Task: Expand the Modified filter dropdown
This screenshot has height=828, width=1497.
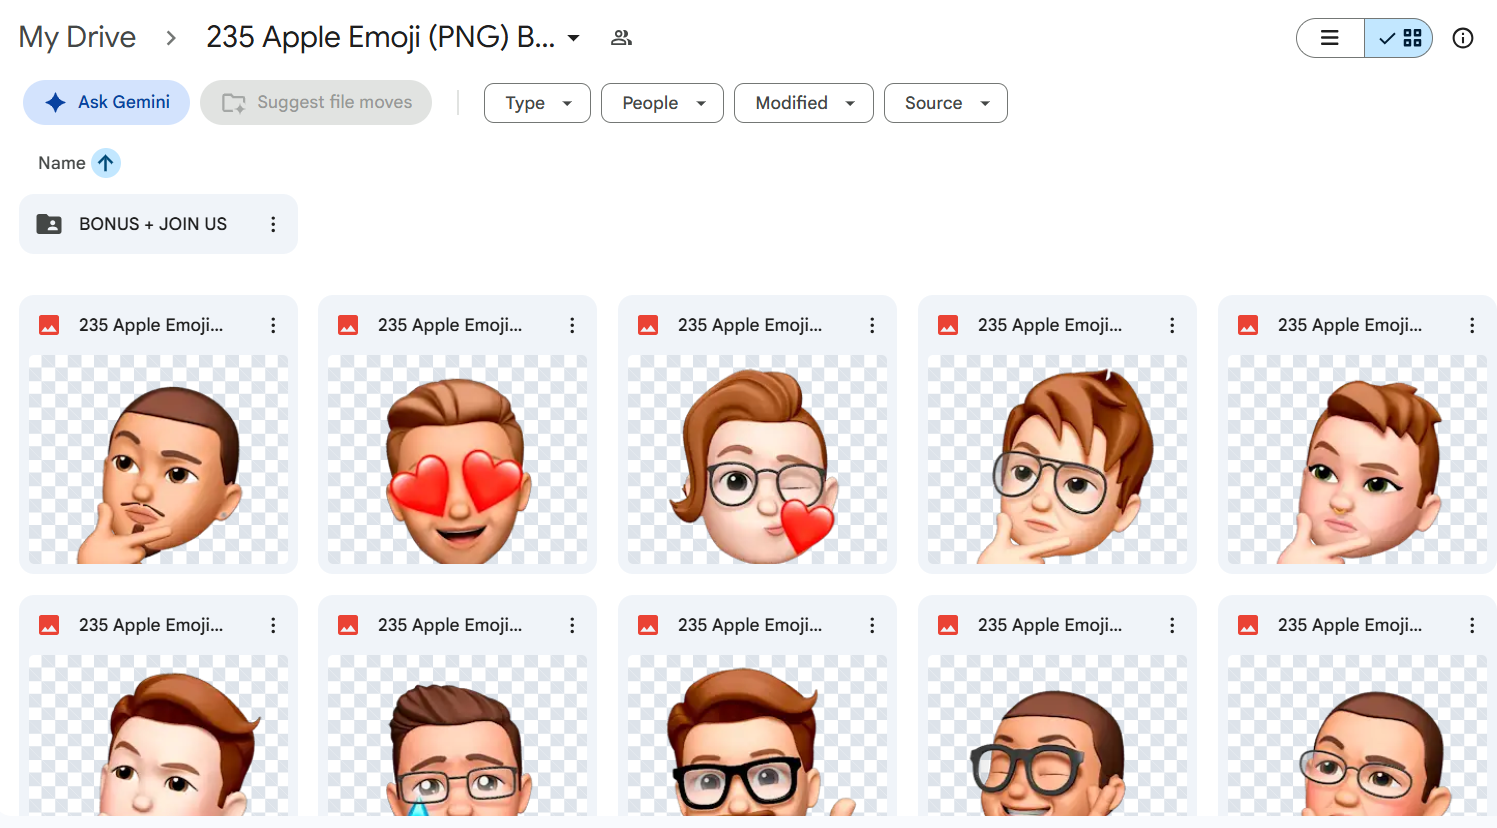Action: 804,103
